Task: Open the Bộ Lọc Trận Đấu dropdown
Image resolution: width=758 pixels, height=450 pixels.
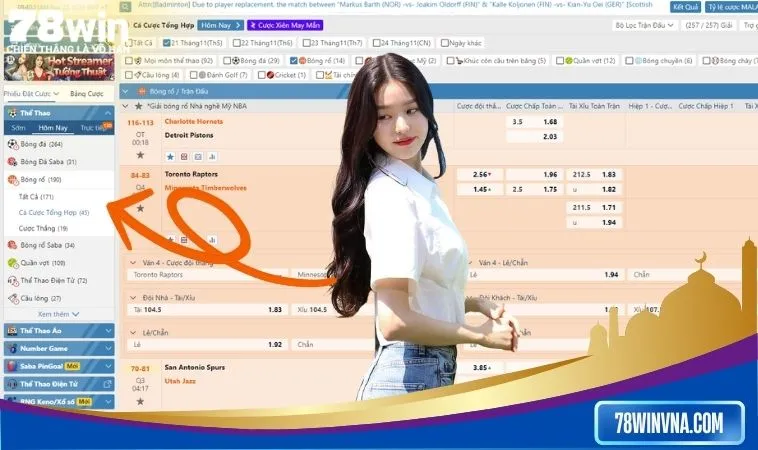Action: 644,25
